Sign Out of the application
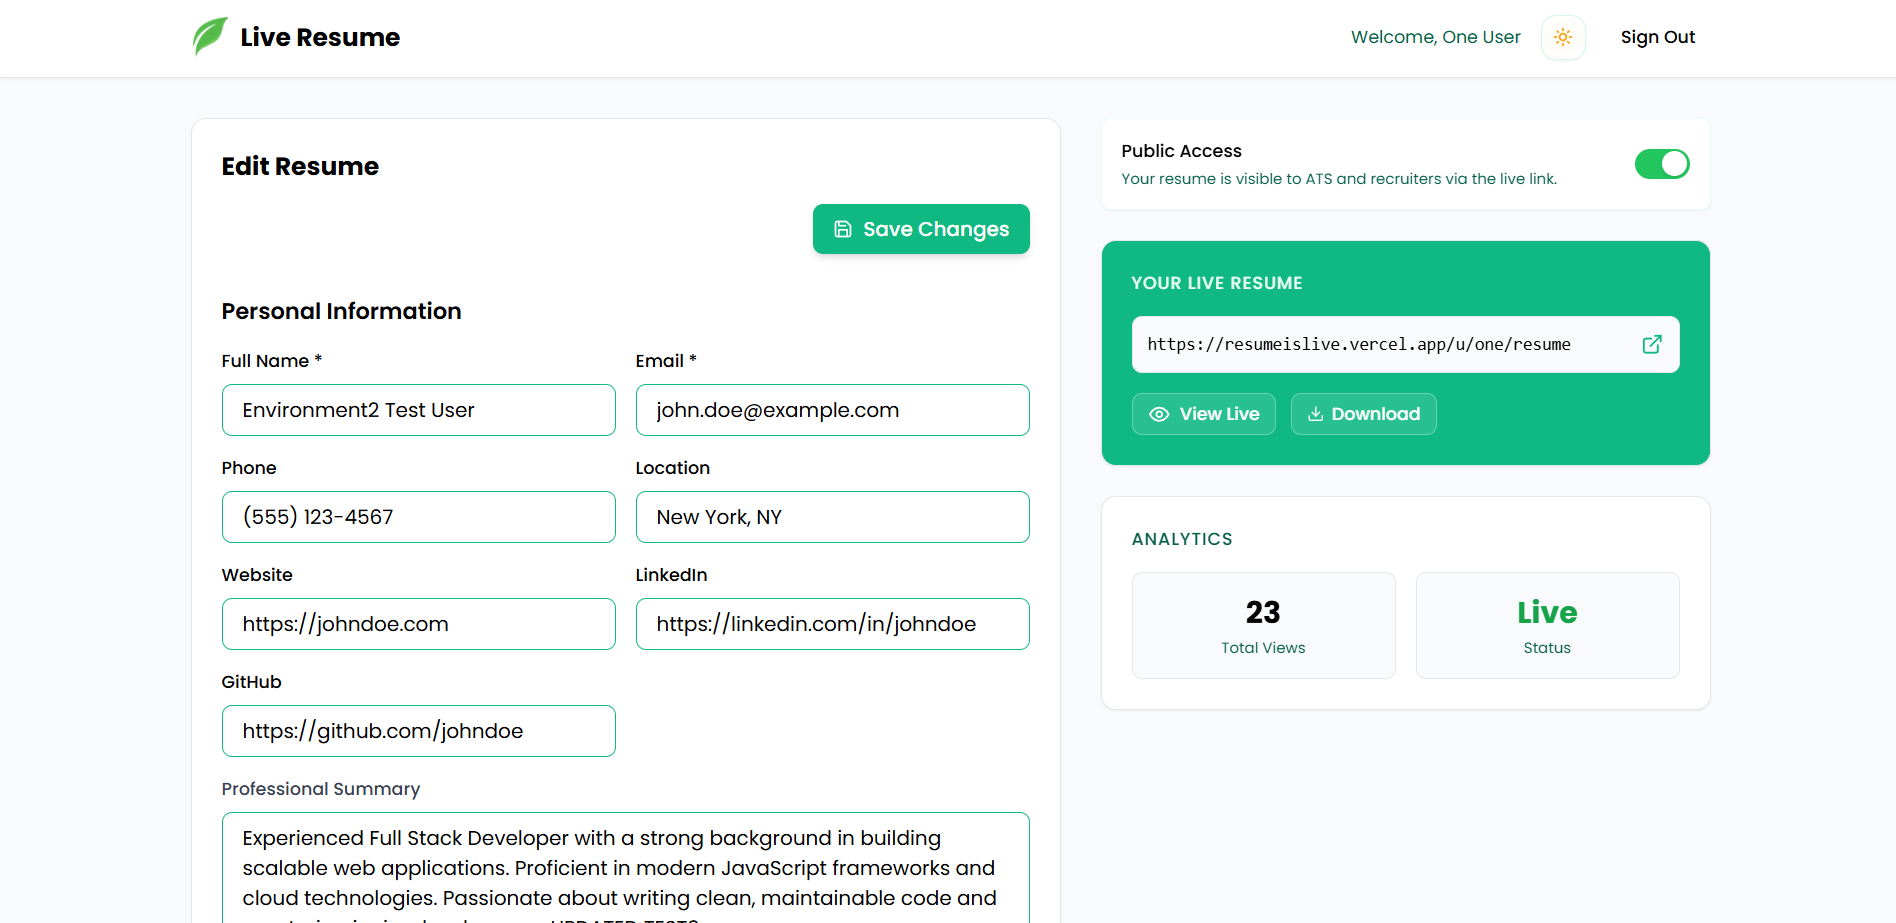1896x923 pixels. 1657,37
